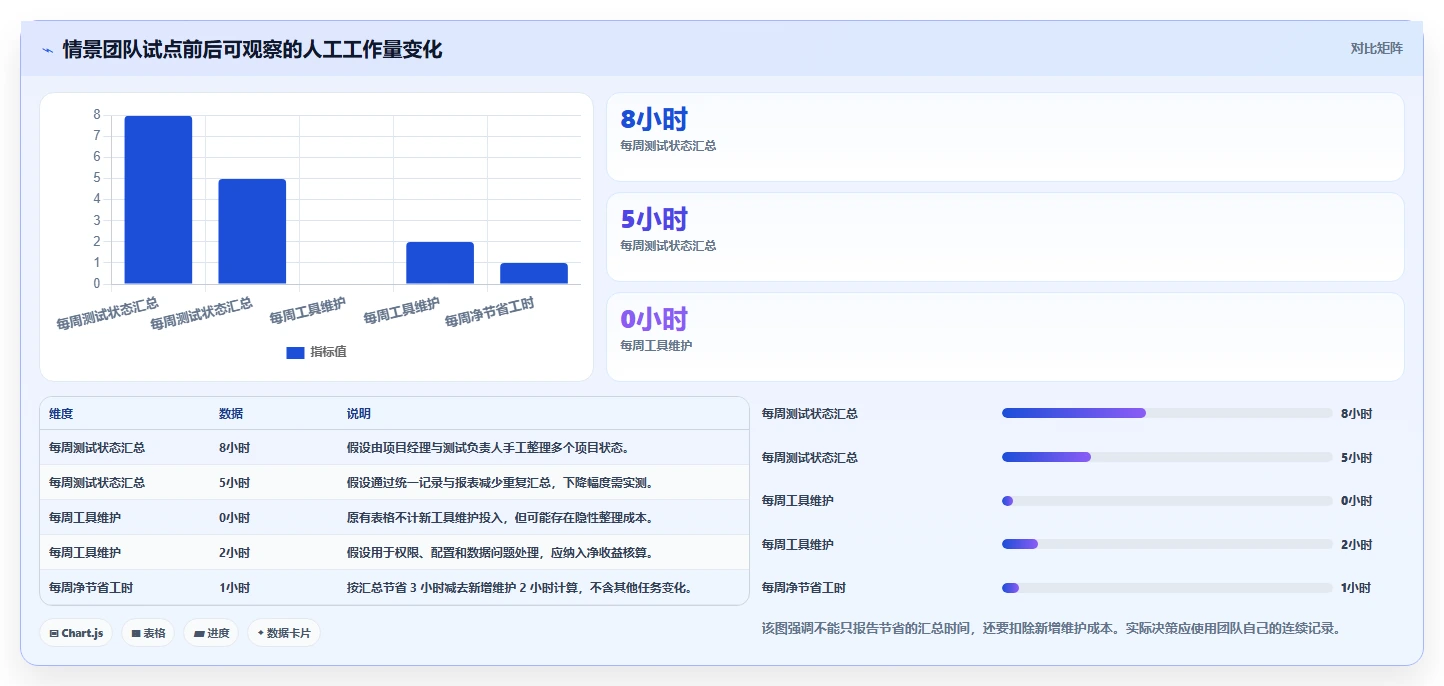The height and width of the screenshot is (686, 1444).
Task: Click the 8小时 cell in the table
Action: tap(235, 448)
